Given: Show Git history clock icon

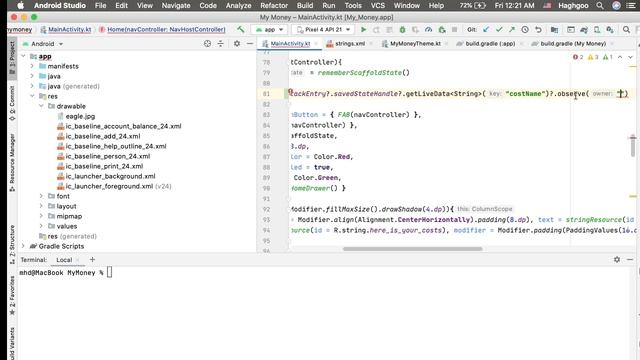Looking at the screenshot, I should point(525,30).
